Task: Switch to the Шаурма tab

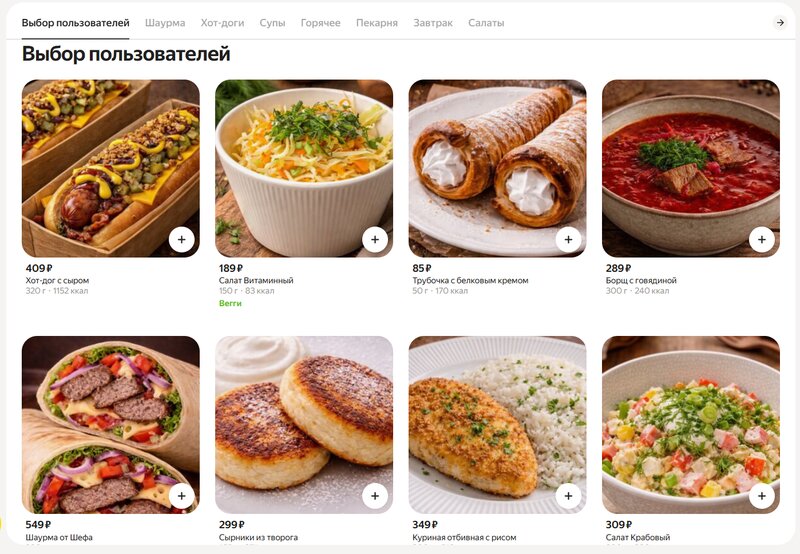Action: point(165,23)
